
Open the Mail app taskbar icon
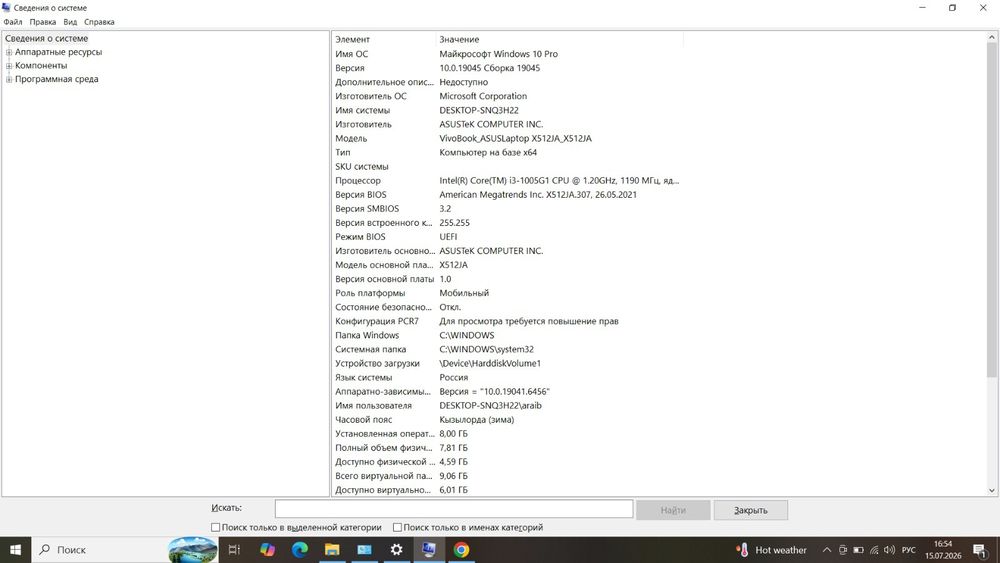[364, 550]
